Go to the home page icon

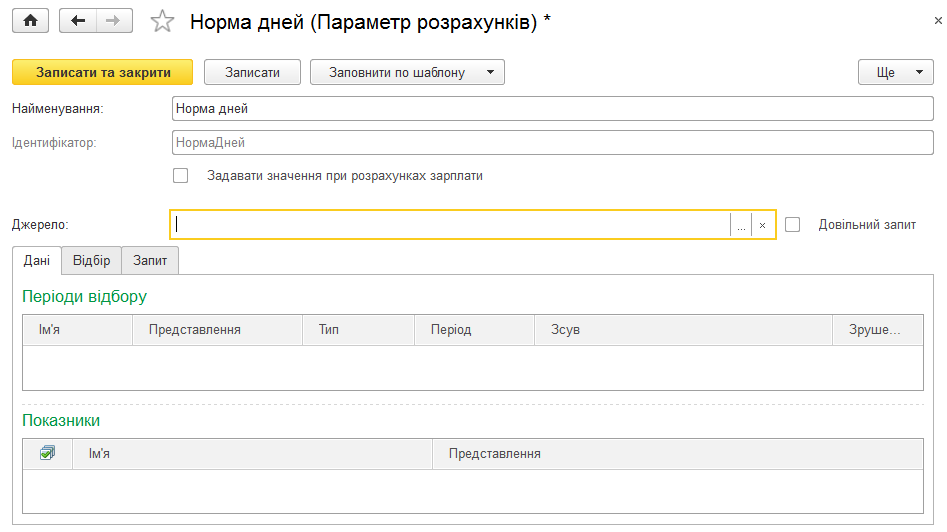tap(30, 21)
